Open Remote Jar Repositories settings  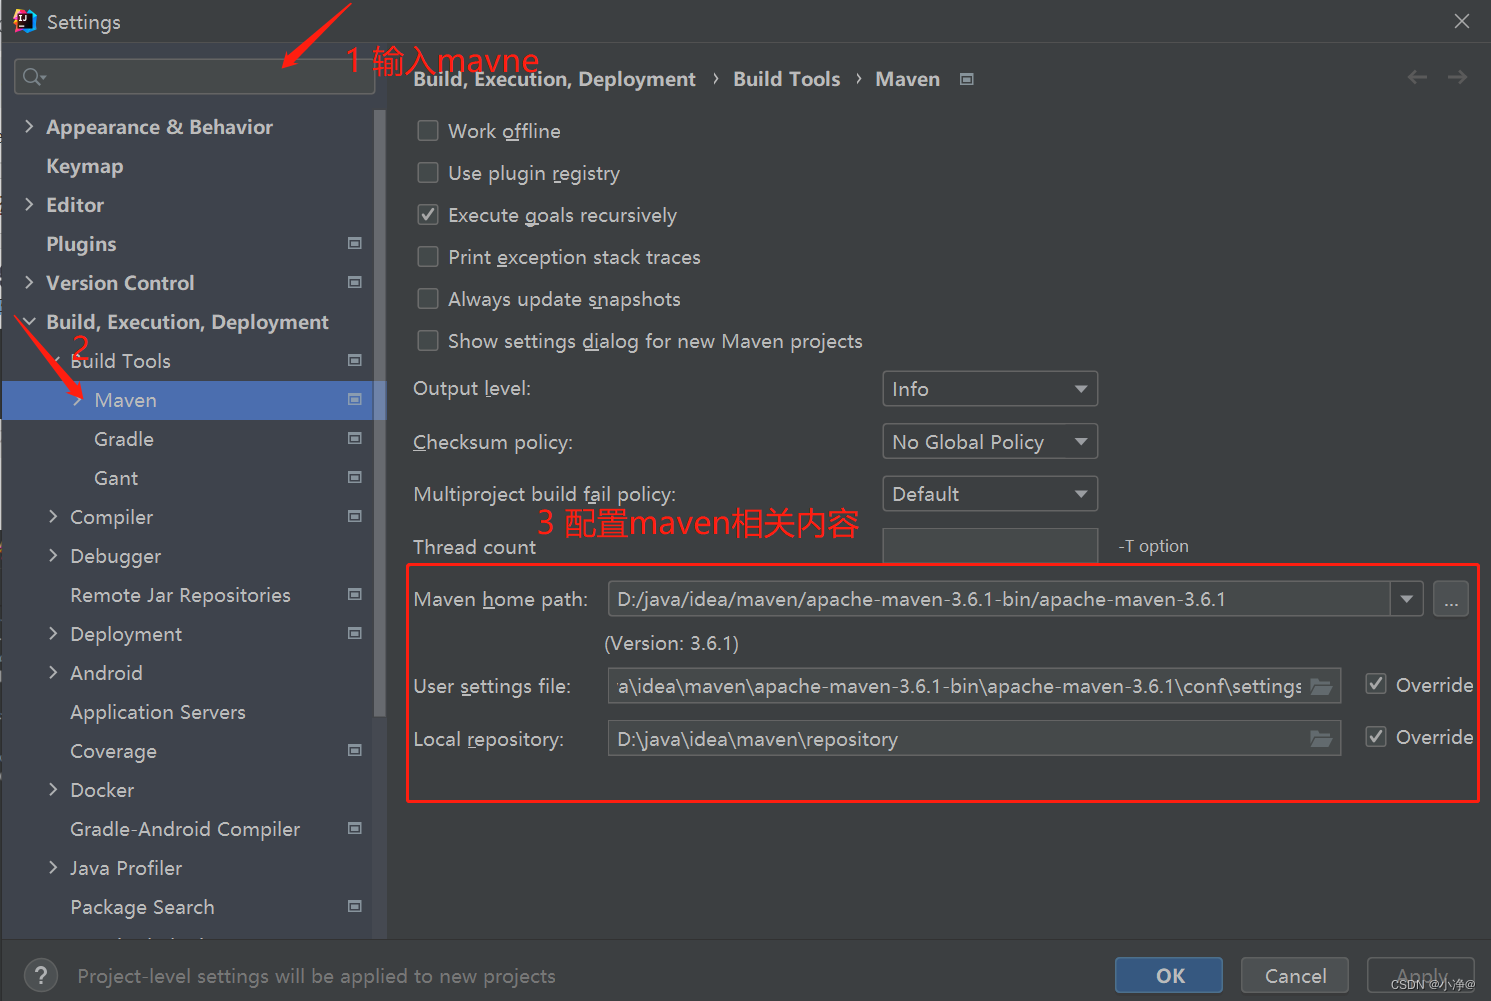coord(180,595)
